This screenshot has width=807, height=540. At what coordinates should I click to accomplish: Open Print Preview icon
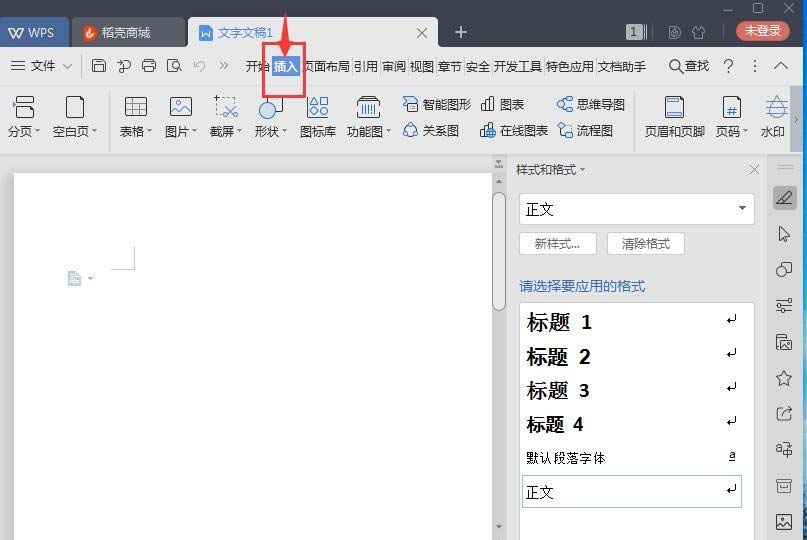[174, 66]
